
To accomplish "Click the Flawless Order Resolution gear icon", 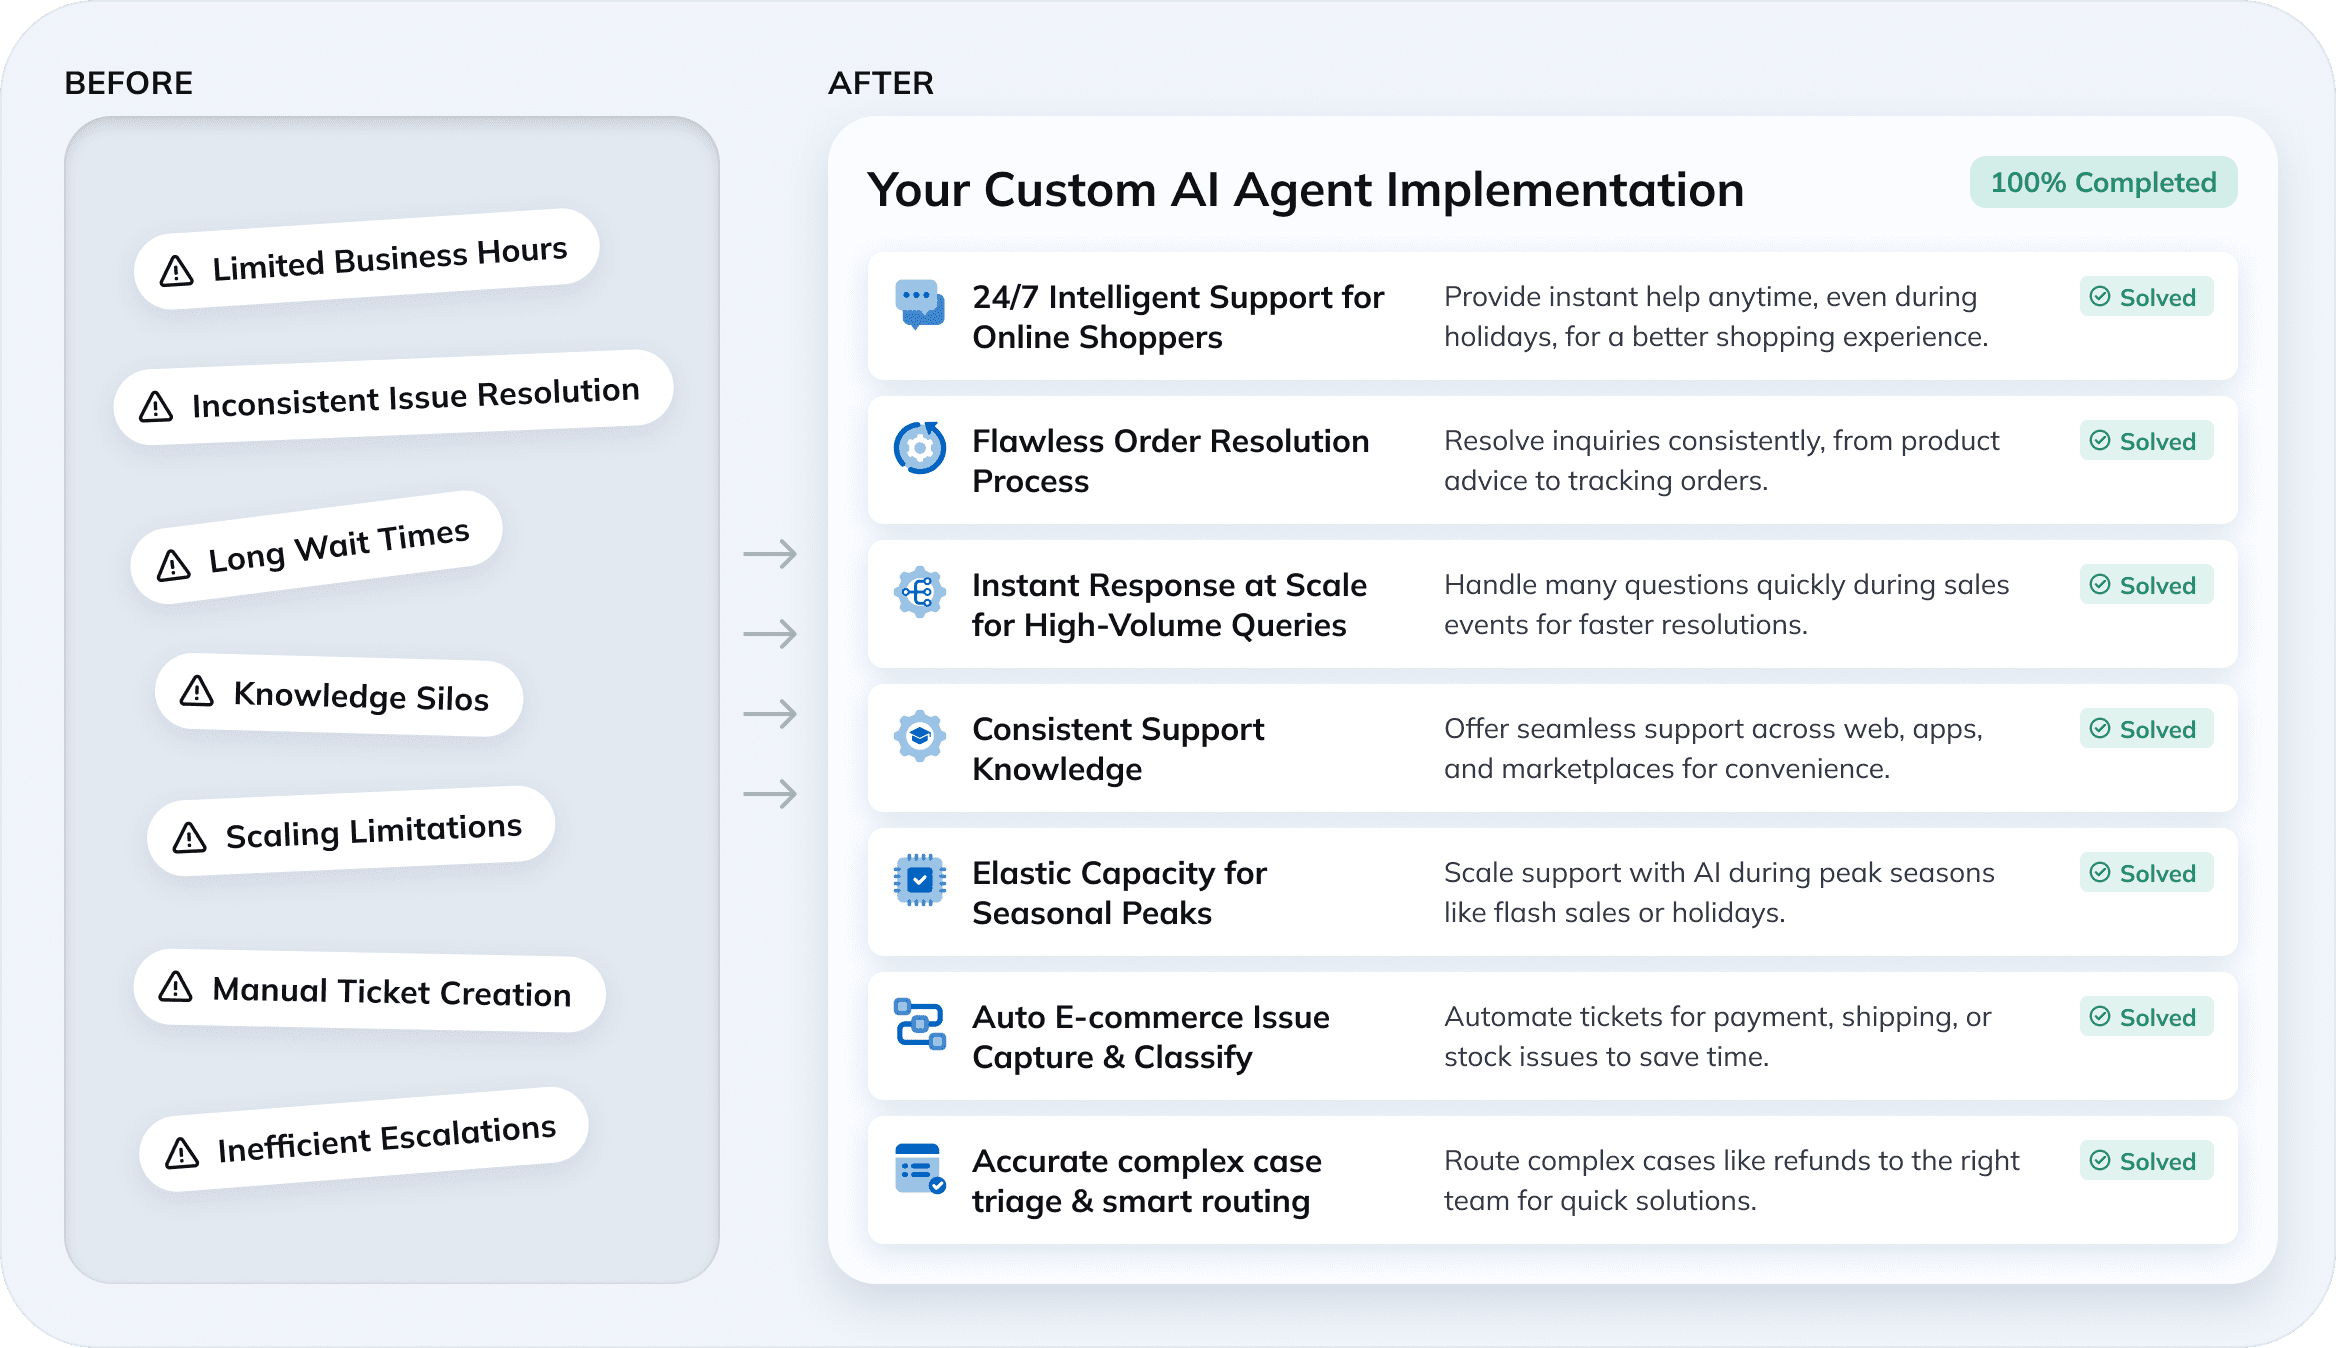I will click(919, 448).
